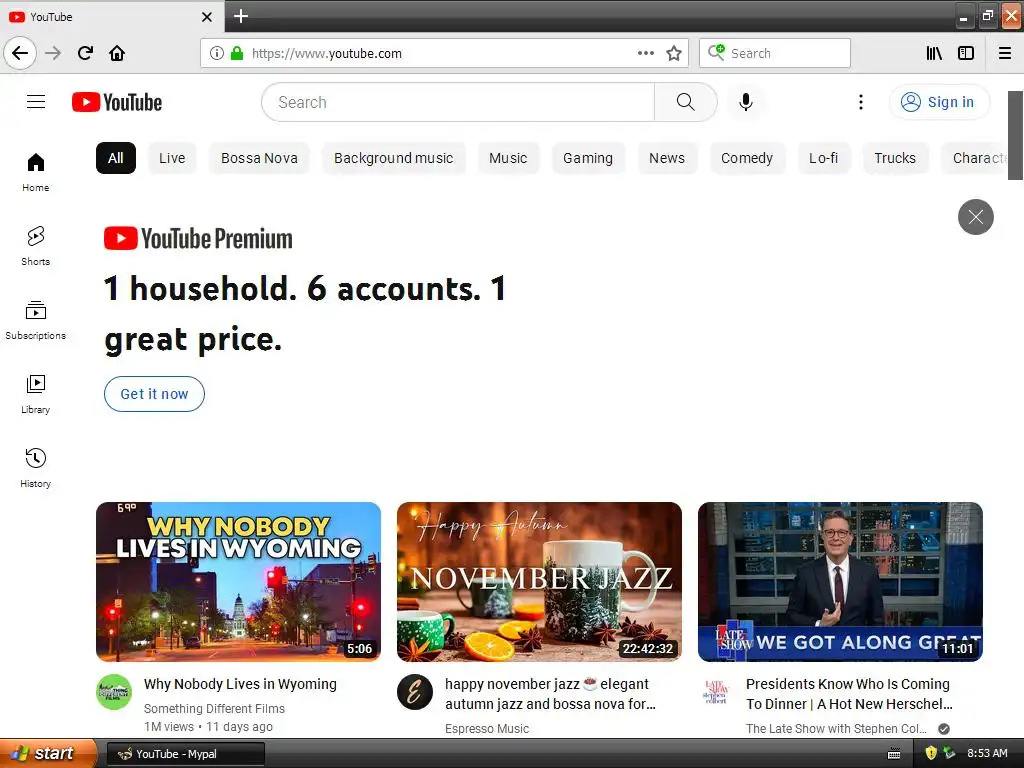Select the Background music filter chip
This screenshot has height=768, width=1024.
[x=394, y=158]
